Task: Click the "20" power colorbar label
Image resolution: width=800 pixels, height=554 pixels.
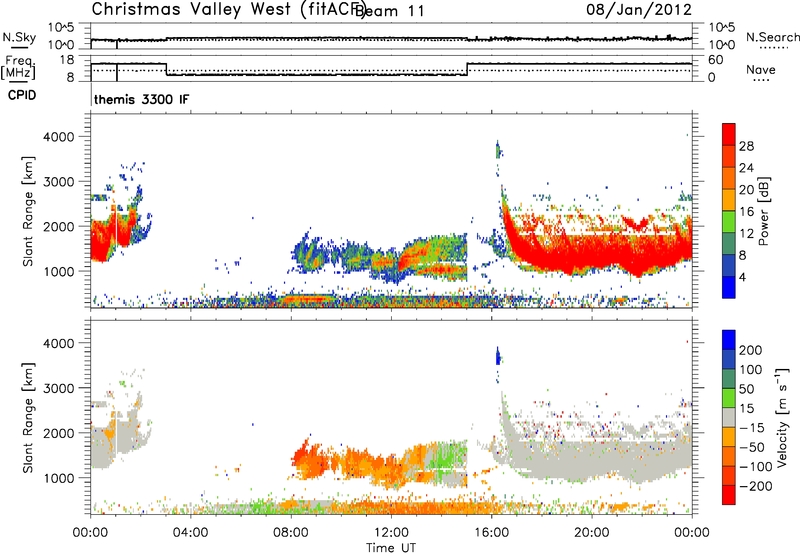Action: [746, 190]
